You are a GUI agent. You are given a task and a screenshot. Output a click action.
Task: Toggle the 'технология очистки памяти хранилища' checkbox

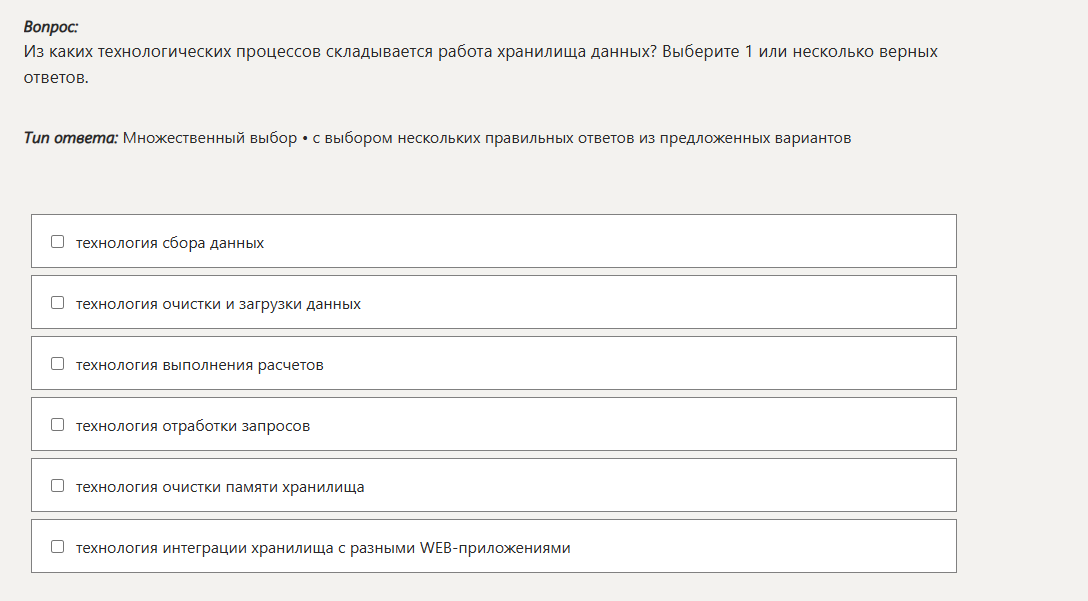pos(58,486)
